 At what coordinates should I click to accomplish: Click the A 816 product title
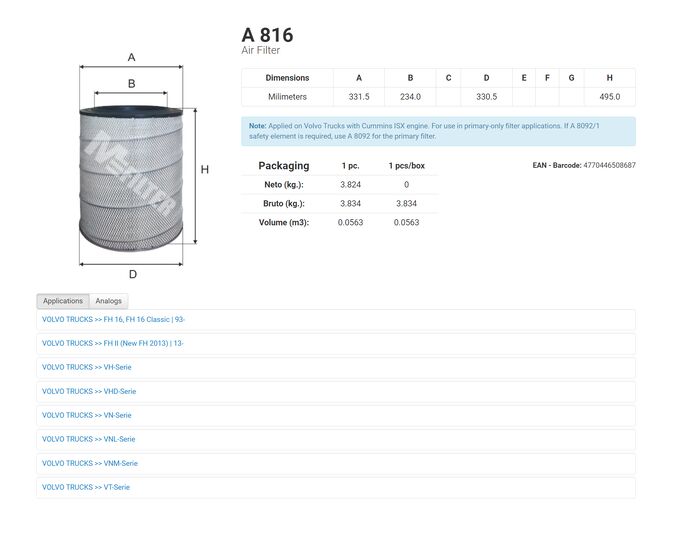(267, 35)
